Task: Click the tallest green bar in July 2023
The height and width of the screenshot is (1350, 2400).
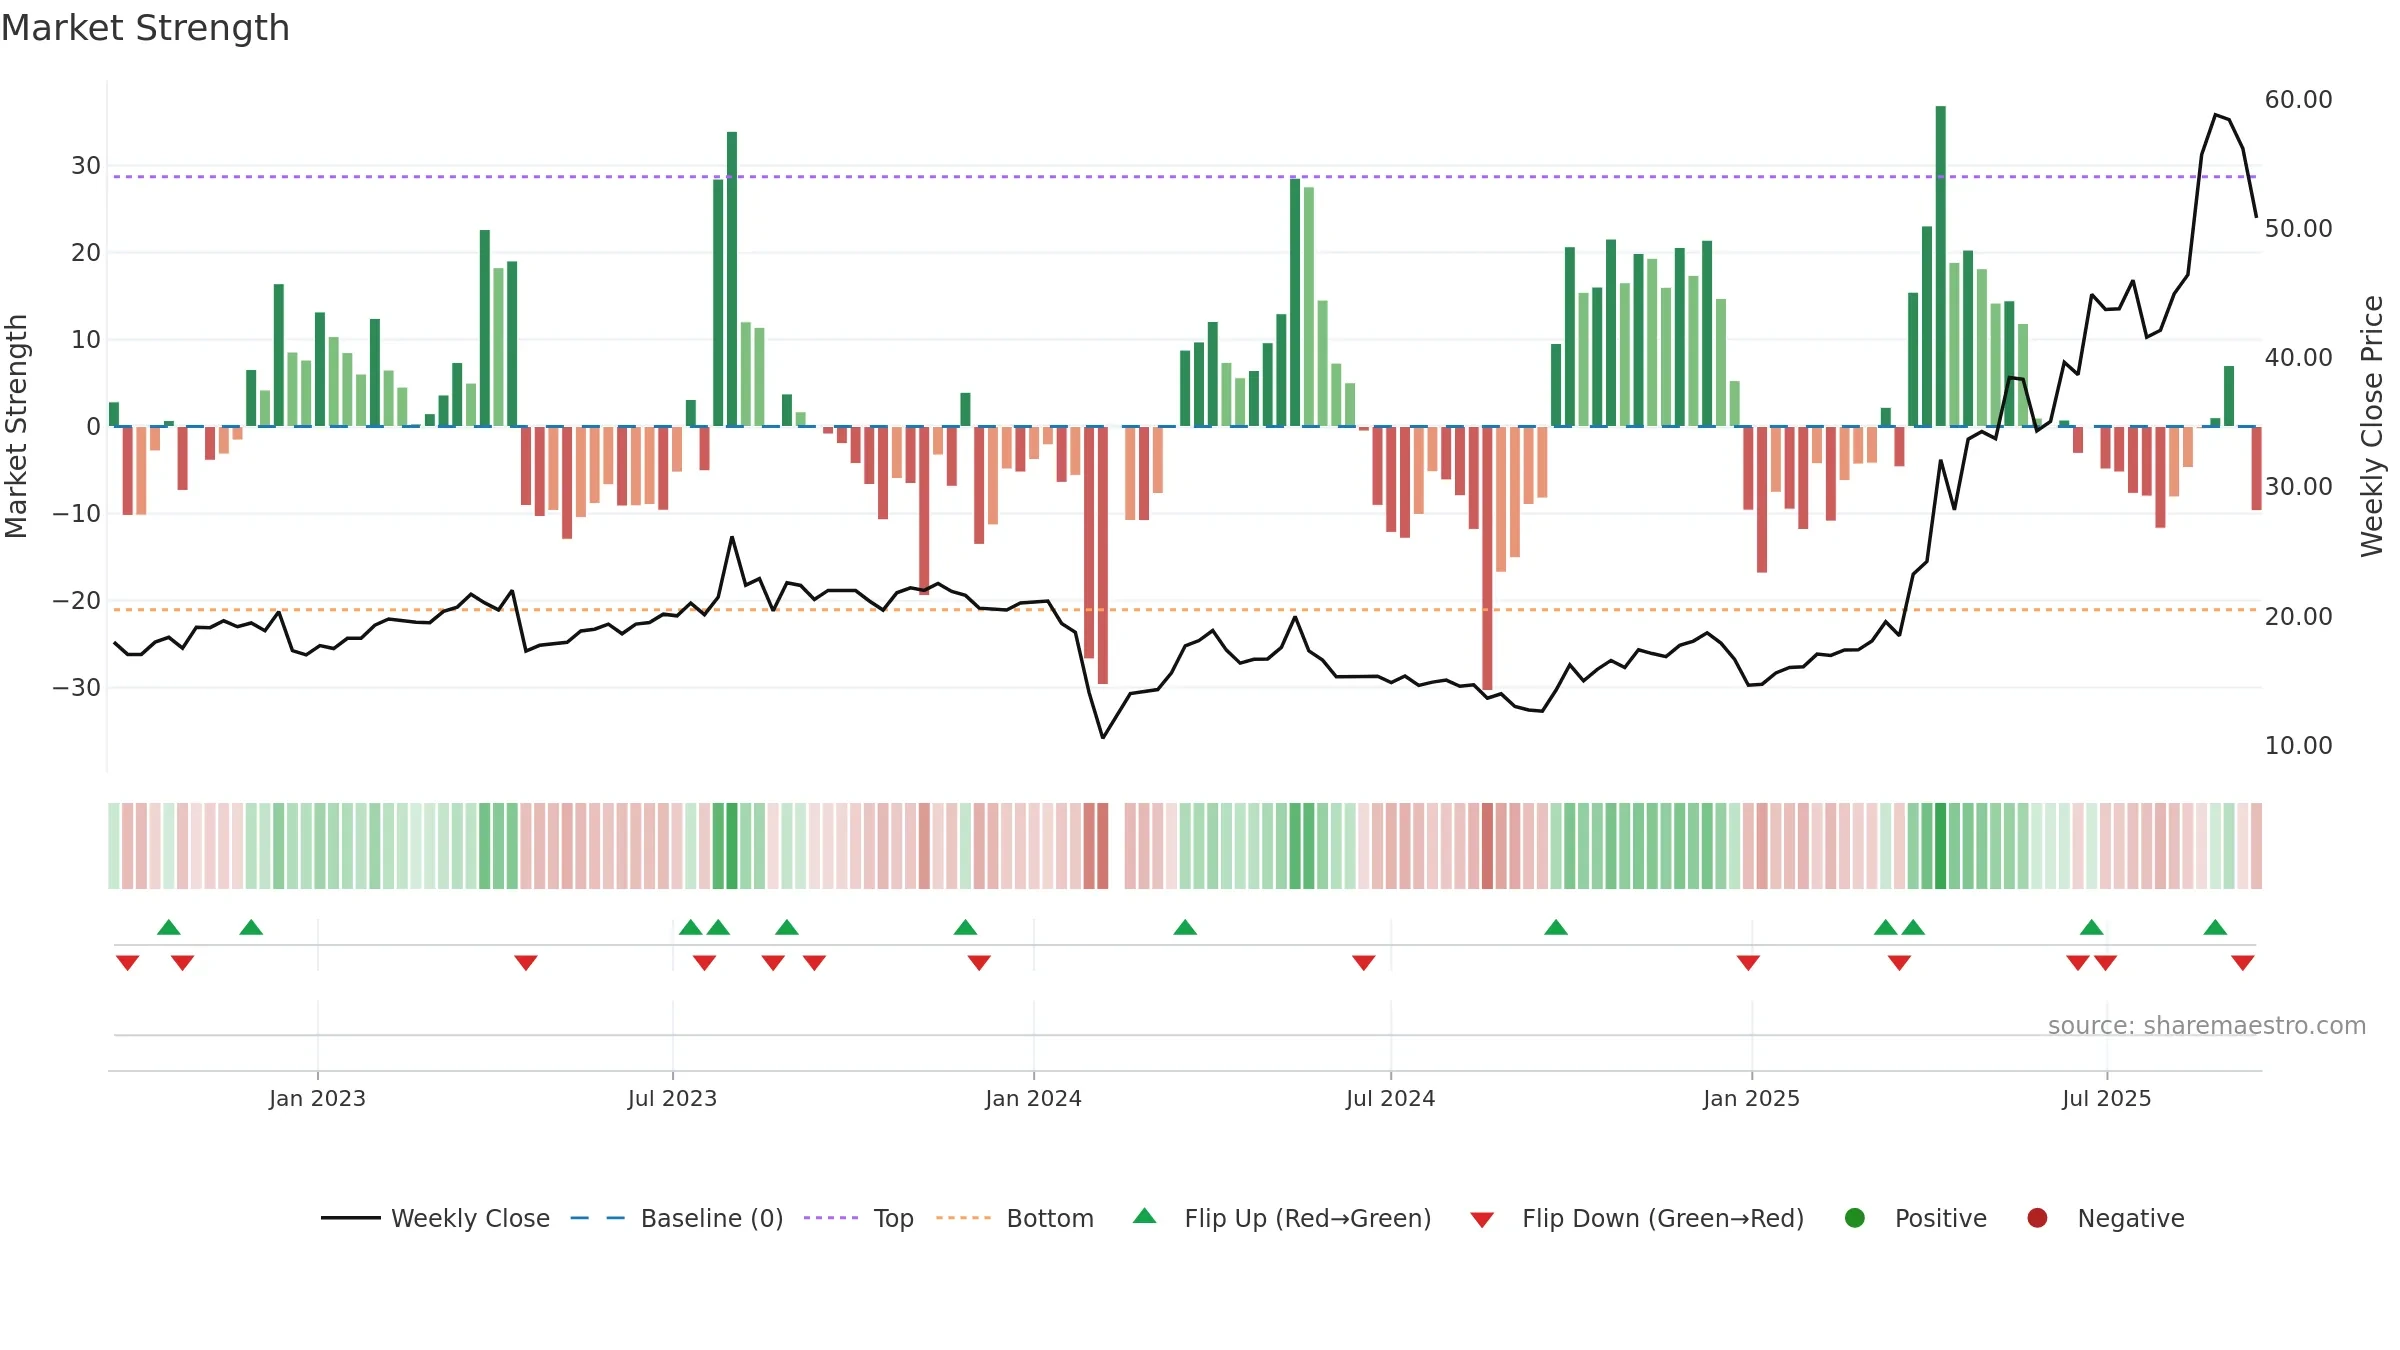Action: 732,279
